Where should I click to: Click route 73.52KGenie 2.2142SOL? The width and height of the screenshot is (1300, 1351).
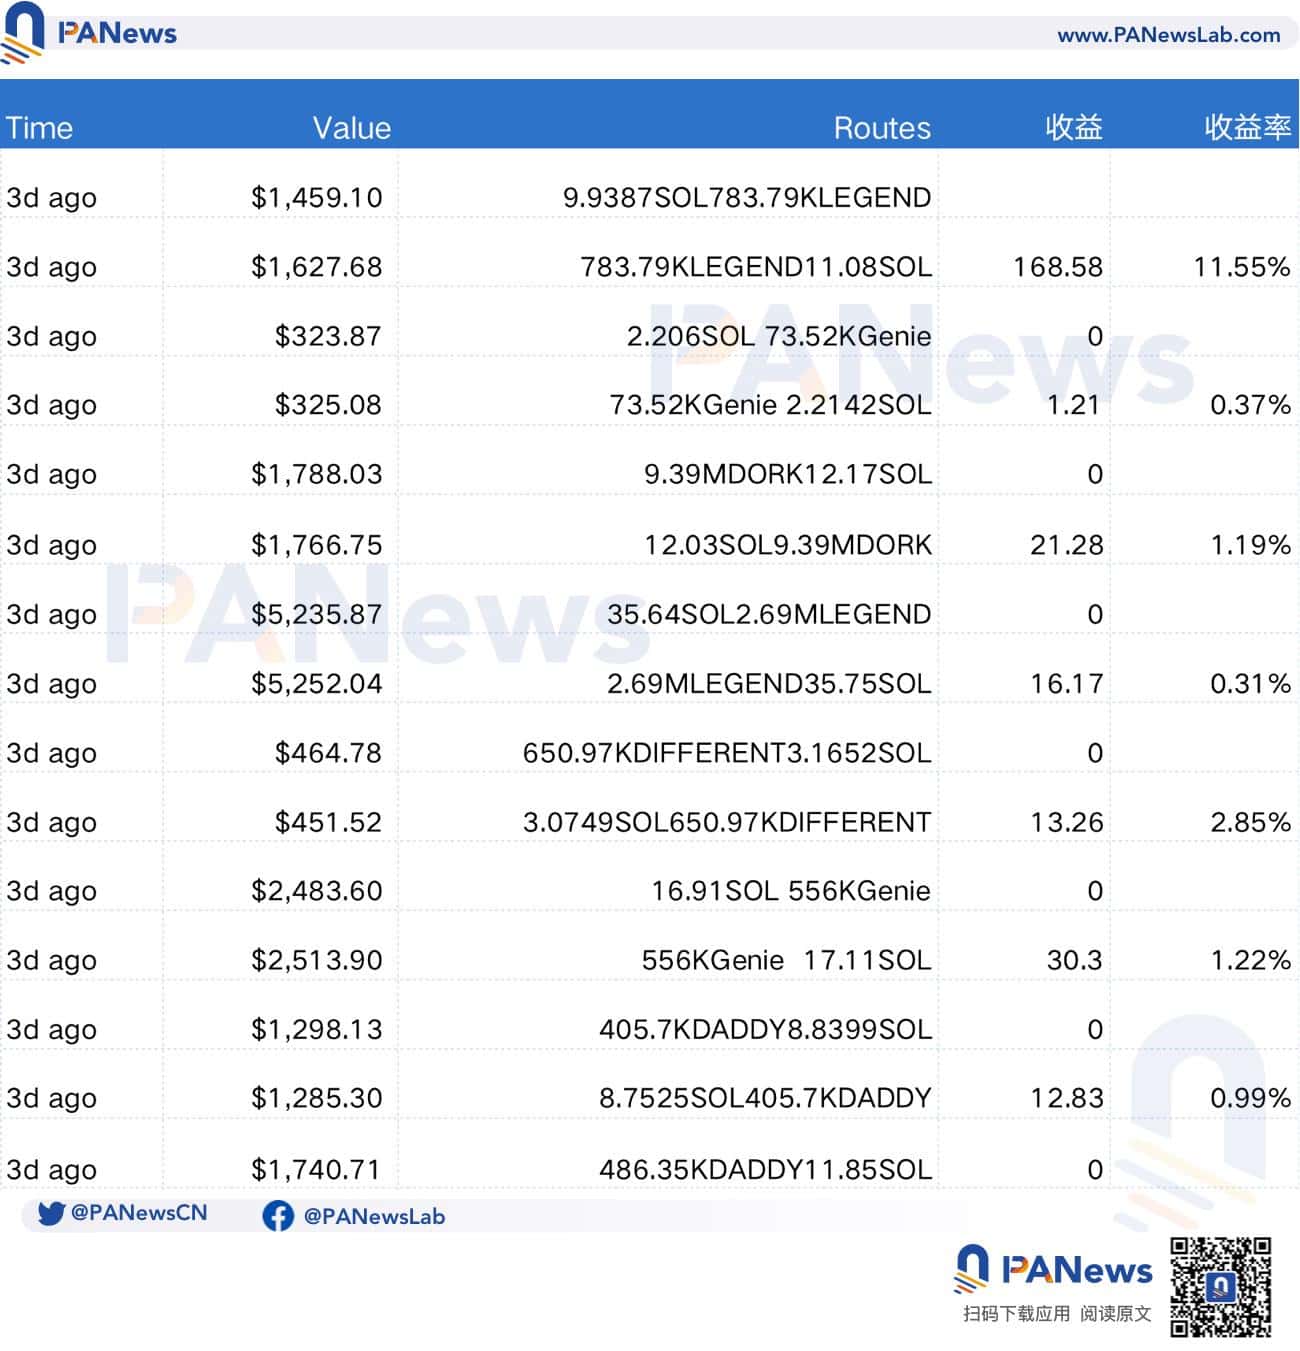770,405
